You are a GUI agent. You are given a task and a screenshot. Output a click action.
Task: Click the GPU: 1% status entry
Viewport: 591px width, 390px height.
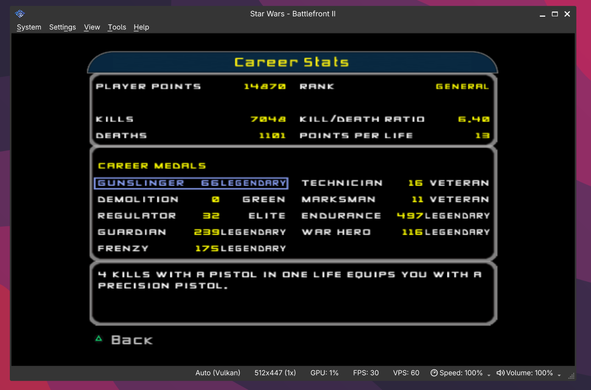324,373
